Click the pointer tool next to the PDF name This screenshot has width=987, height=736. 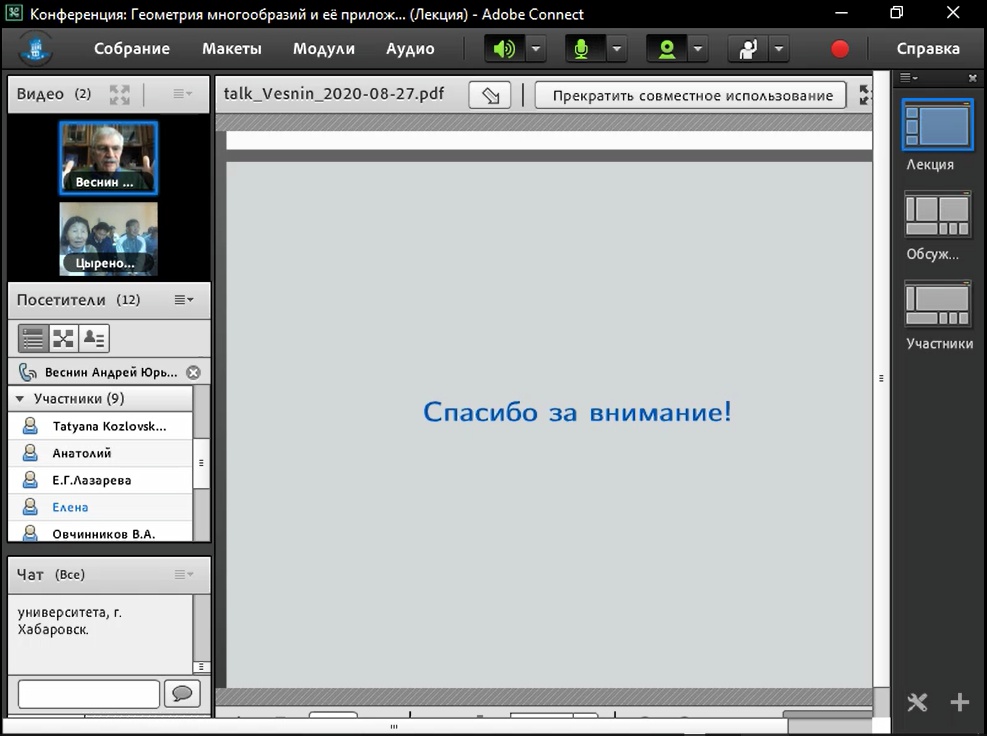coord(490,96)
